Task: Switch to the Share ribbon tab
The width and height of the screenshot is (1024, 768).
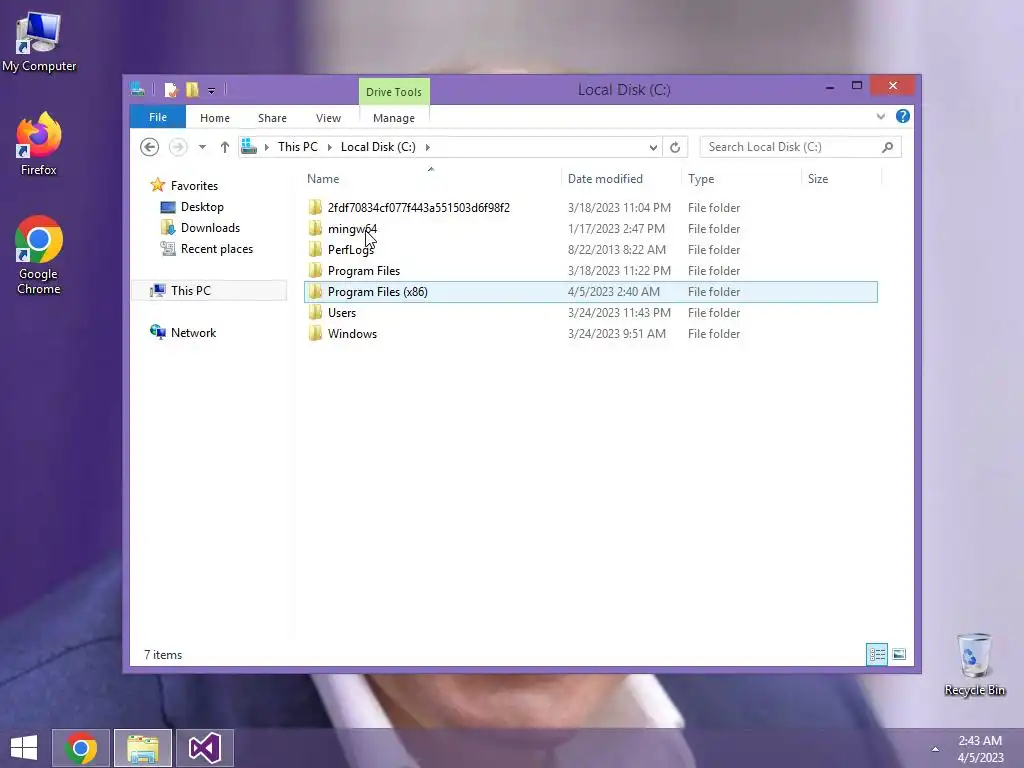Action: (272, 118)
